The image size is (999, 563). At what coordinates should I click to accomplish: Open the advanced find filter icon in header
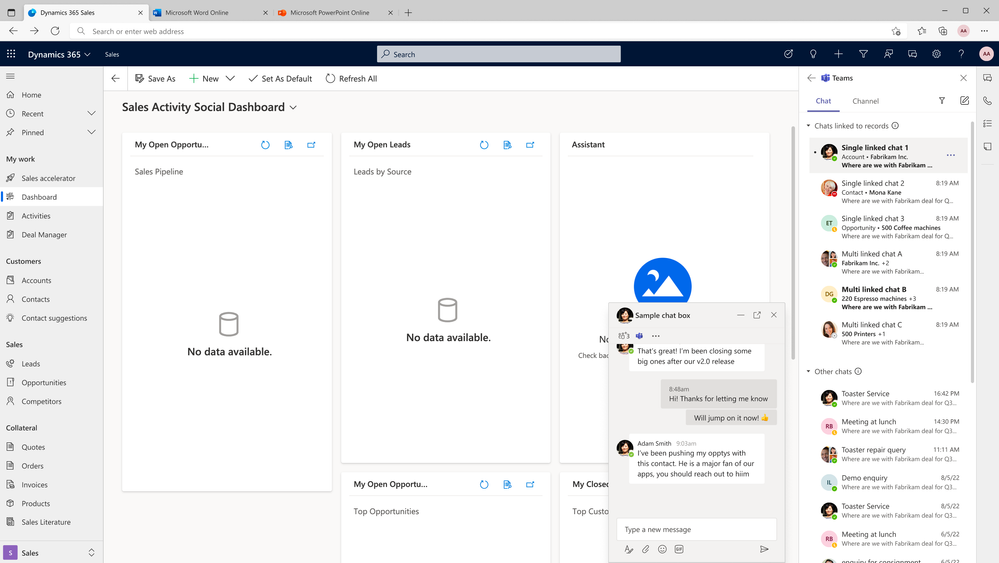click(x=863, y=54)
